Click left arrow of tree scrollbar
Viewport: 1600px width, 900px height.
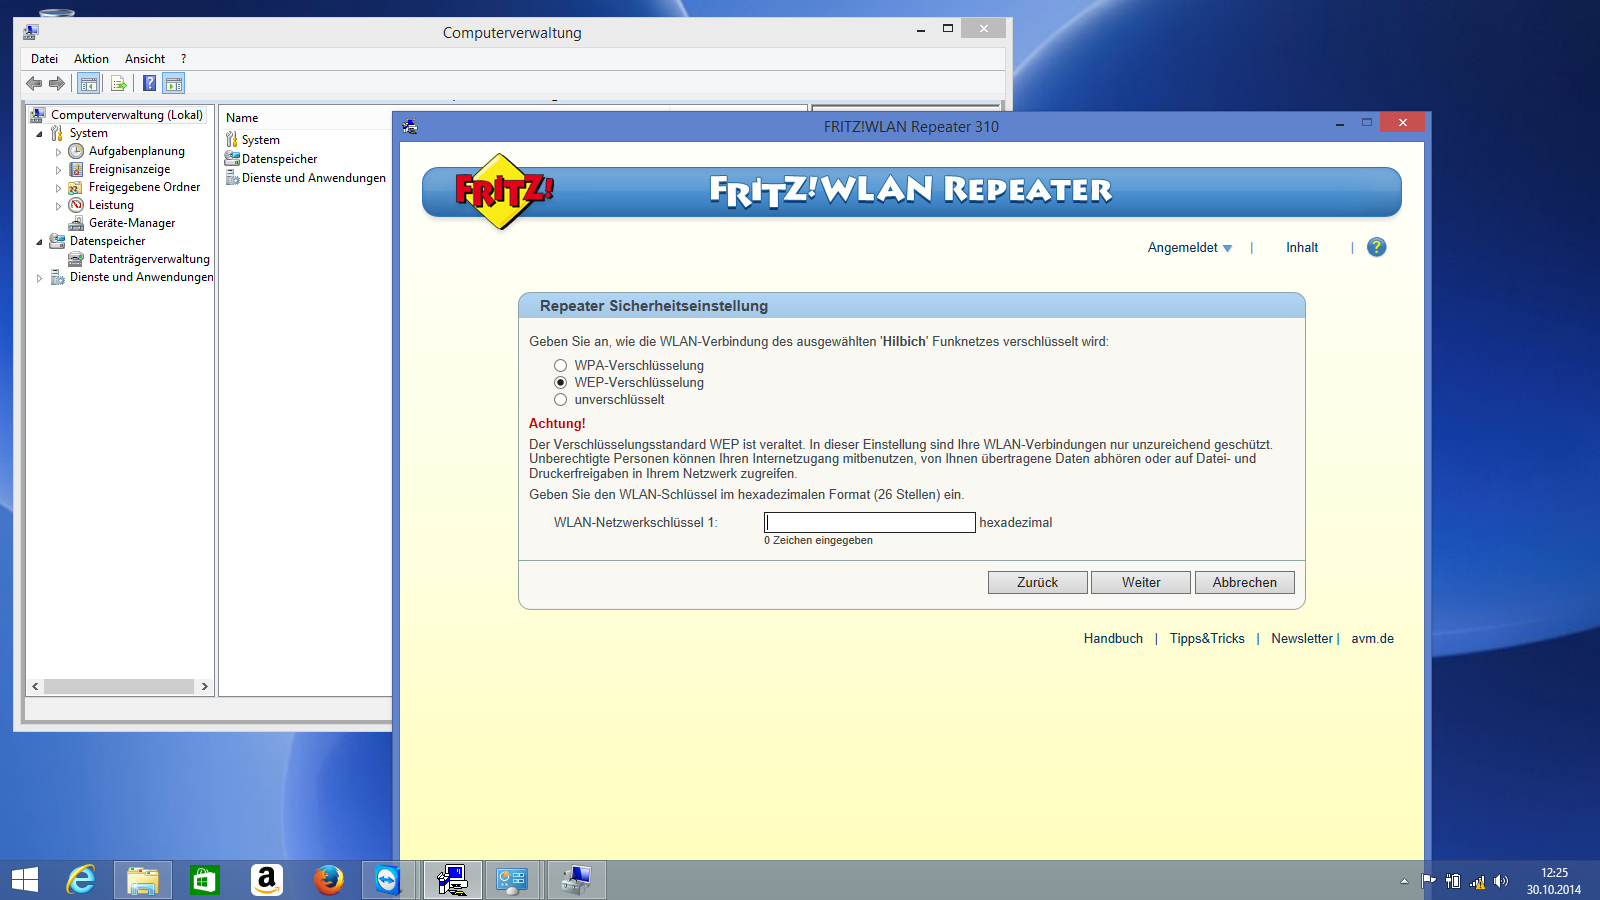36,687
